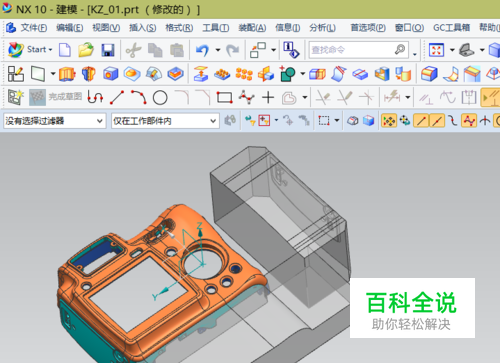Select the Circle sketch tool
The height and width of the screenshot is (363, 500).
[160, 98]
